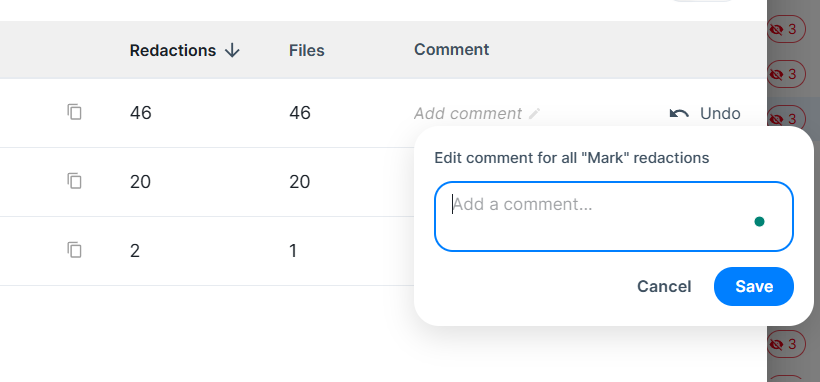Click the sort arrow beside Redactions header
The height and width of the screenshot is (382, 820).
tap(232, 50)
